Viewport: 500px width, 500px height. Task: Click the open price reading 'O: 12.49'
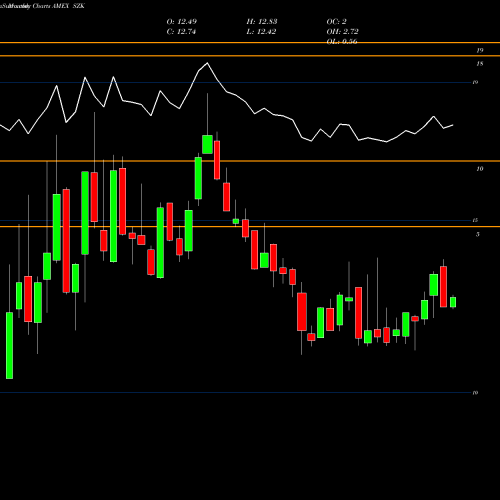[182, 22]
